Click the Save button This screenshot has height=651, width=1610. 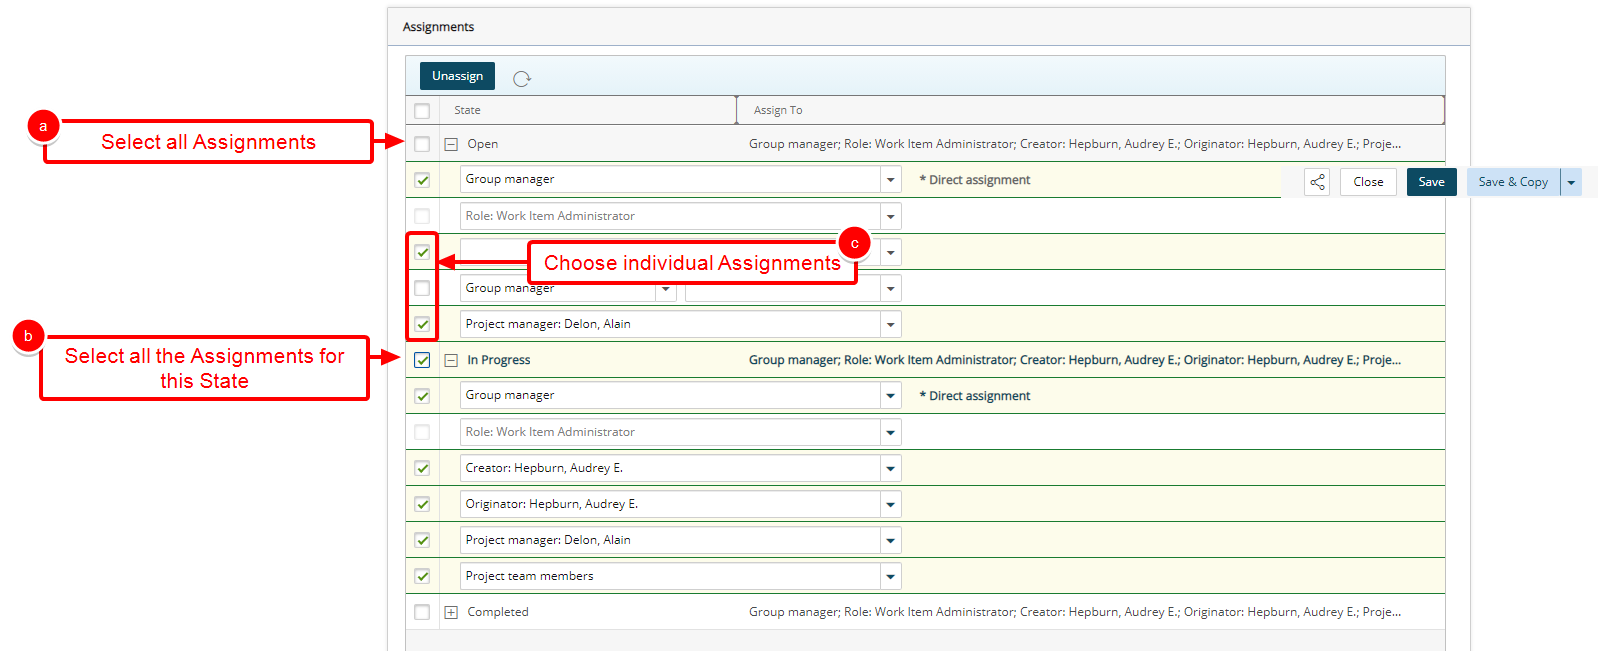pyautogui.click(x=1431, y=182)
